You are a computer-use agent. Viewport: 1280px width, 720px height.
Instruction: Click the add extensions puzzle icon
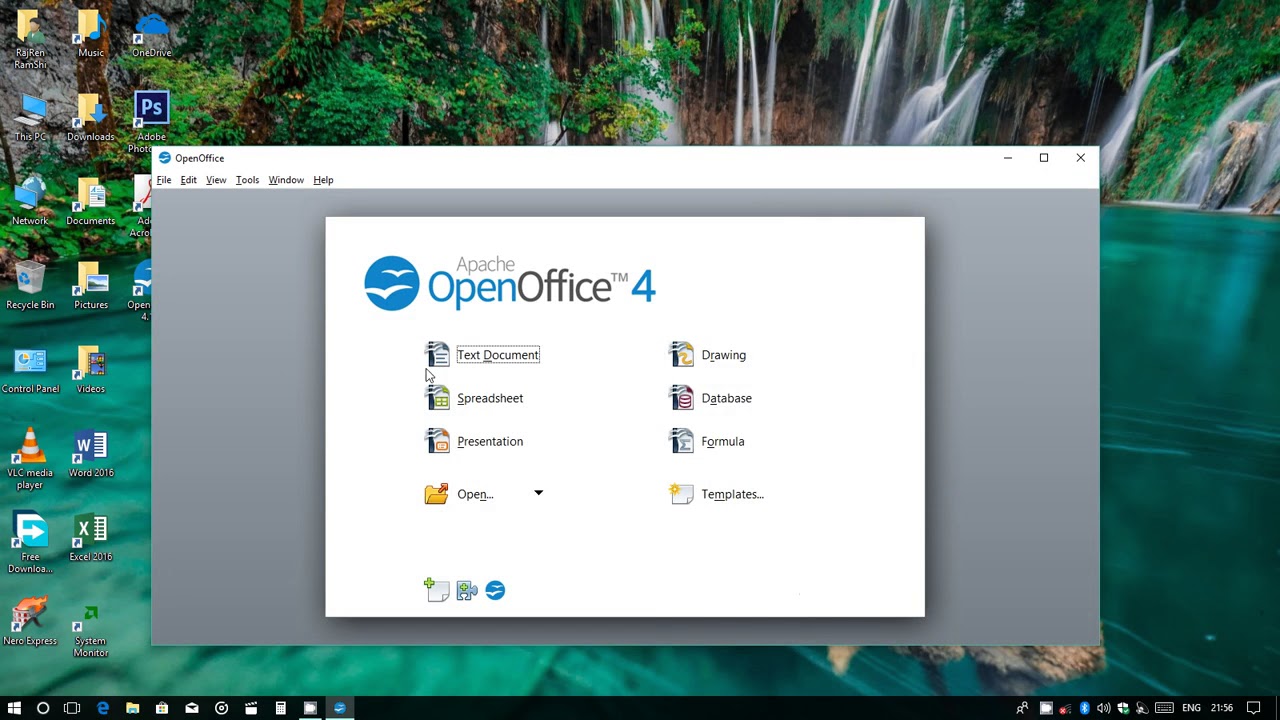pyautogui.click(x=466, y=591)
